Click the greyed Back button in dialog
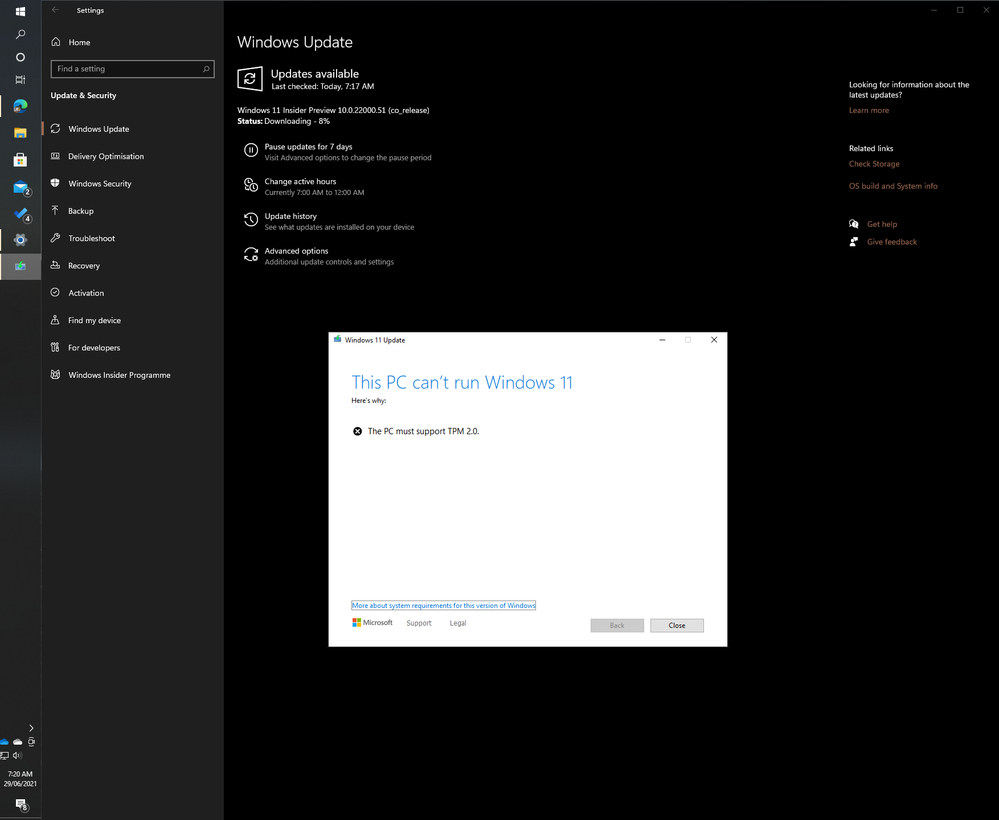999x820 pixels. (x=617, y=626)
